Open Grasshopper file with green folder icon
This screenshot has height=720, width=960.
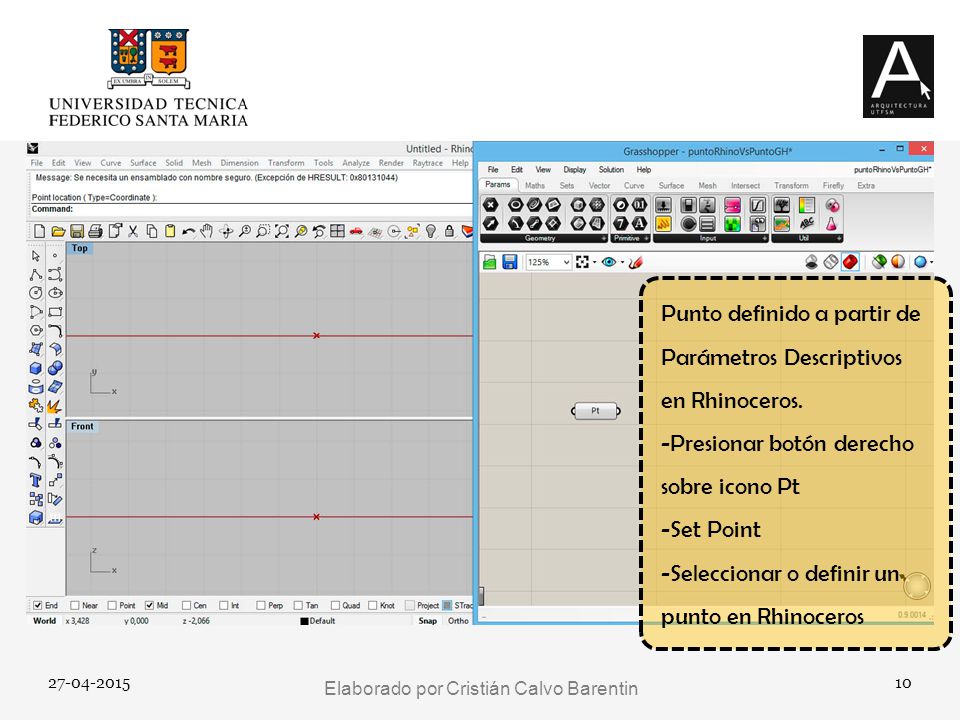(x=490, y=262)
